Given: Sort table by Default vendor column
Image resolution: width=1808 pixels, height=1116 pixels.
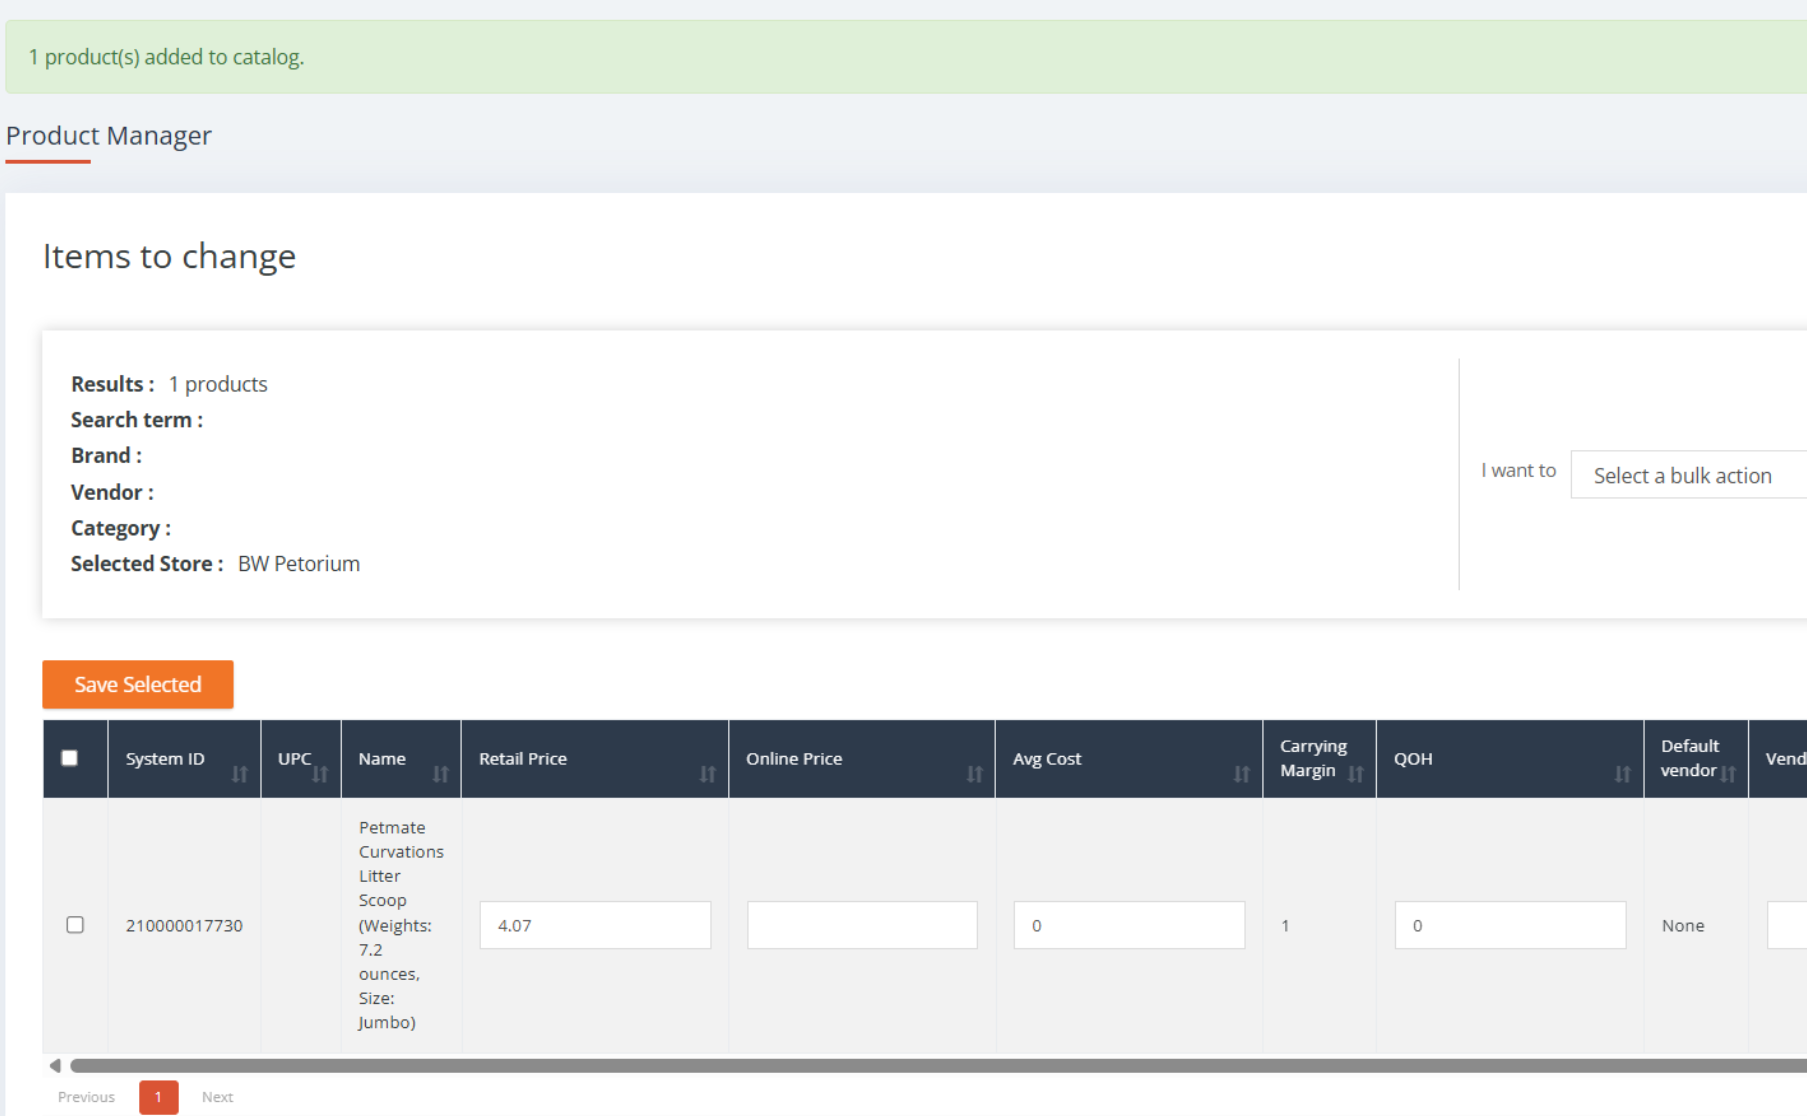Looking at the screenshot, I should (x=1727, y=774).
